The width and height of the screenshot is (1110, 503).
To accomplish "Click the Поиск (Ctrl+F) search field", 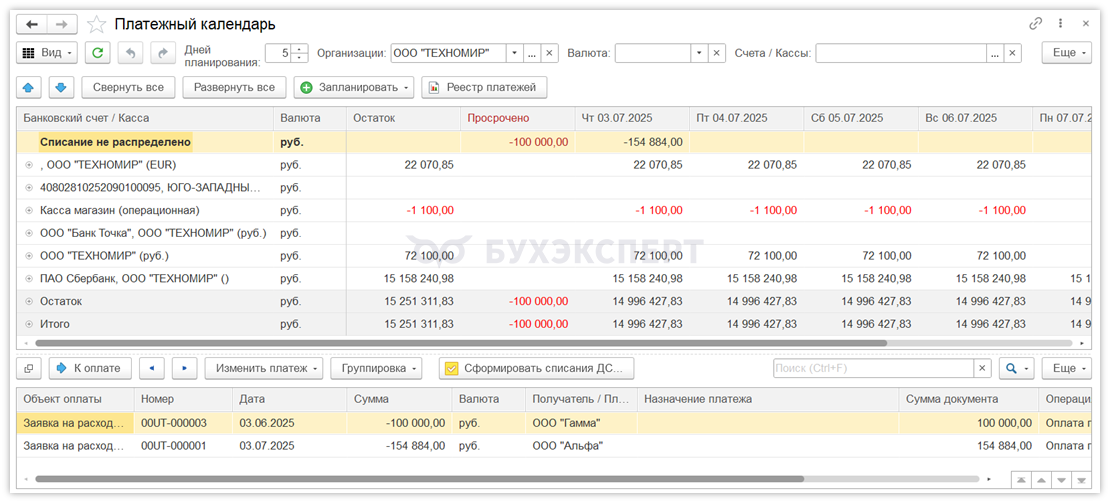I will (x=872, y=368).
